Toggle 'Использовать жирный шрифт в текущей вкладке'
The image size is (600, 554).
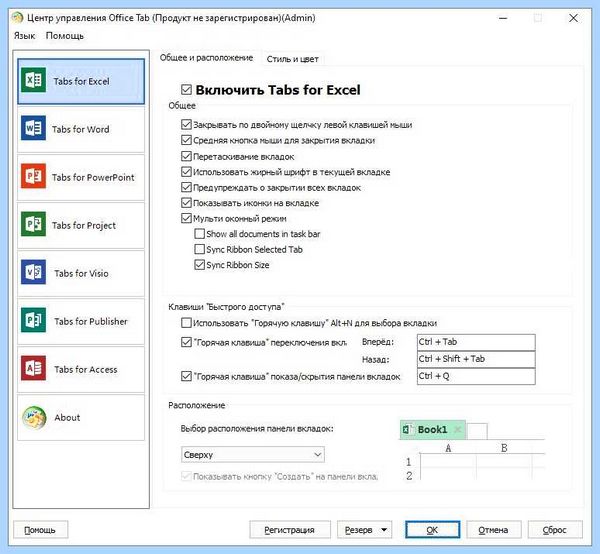point(186,172)
